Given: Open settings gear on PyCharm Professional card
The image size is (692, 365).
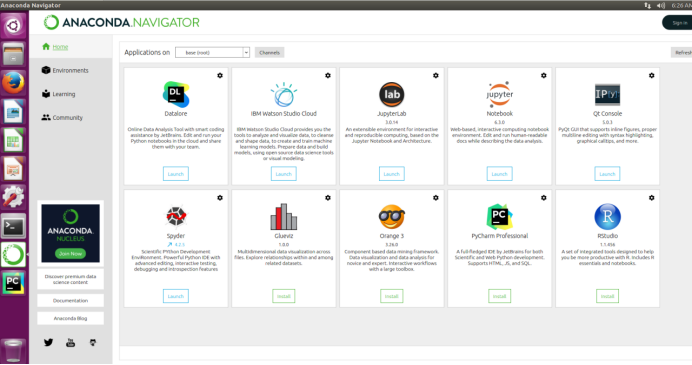Looking at the screenshot, I should click(543, 198).
